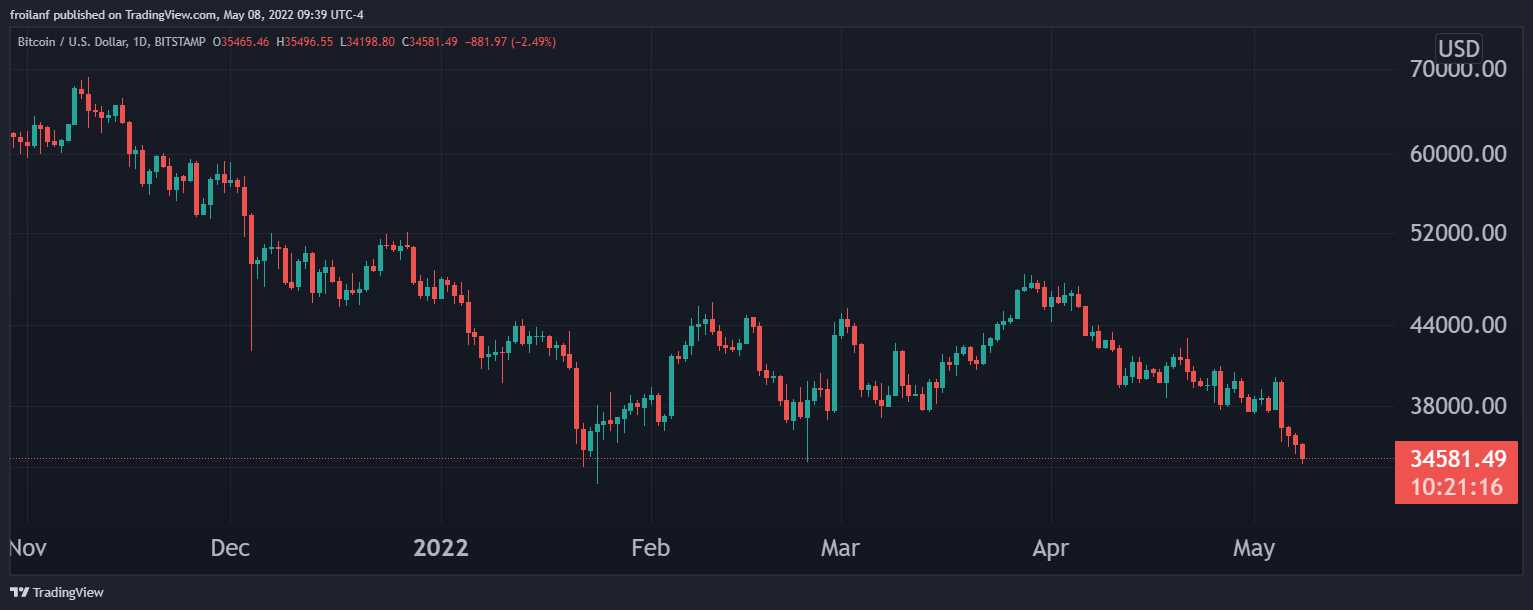Select the Feb marker on time axis
Viewport: 1533px width, 610px height.
tap(651, 548)
